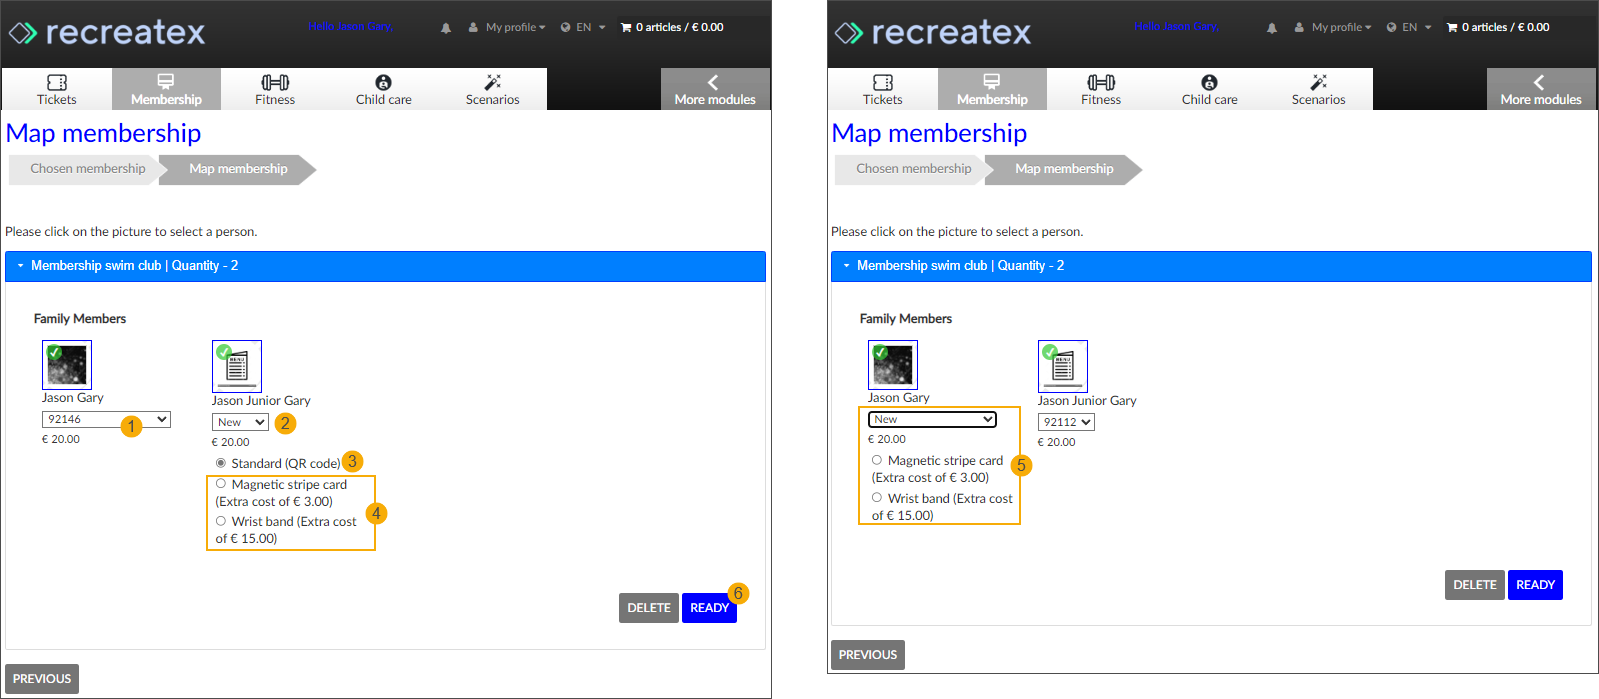Click Map membership heading in left window
The image size is (1599, 699).
click(x=104, y=133)
